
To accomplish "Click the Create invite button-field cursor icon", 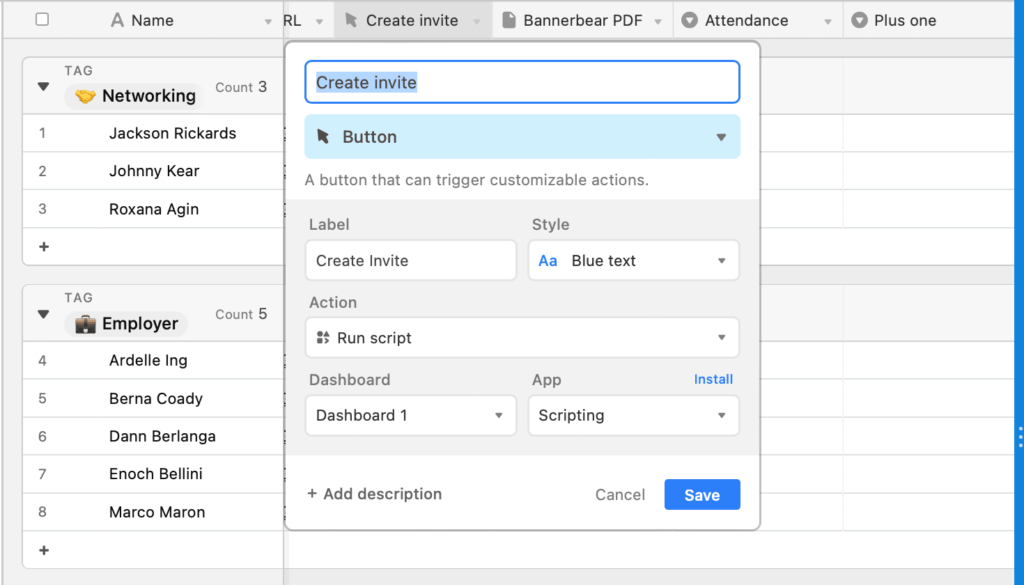I will (351, 20).
